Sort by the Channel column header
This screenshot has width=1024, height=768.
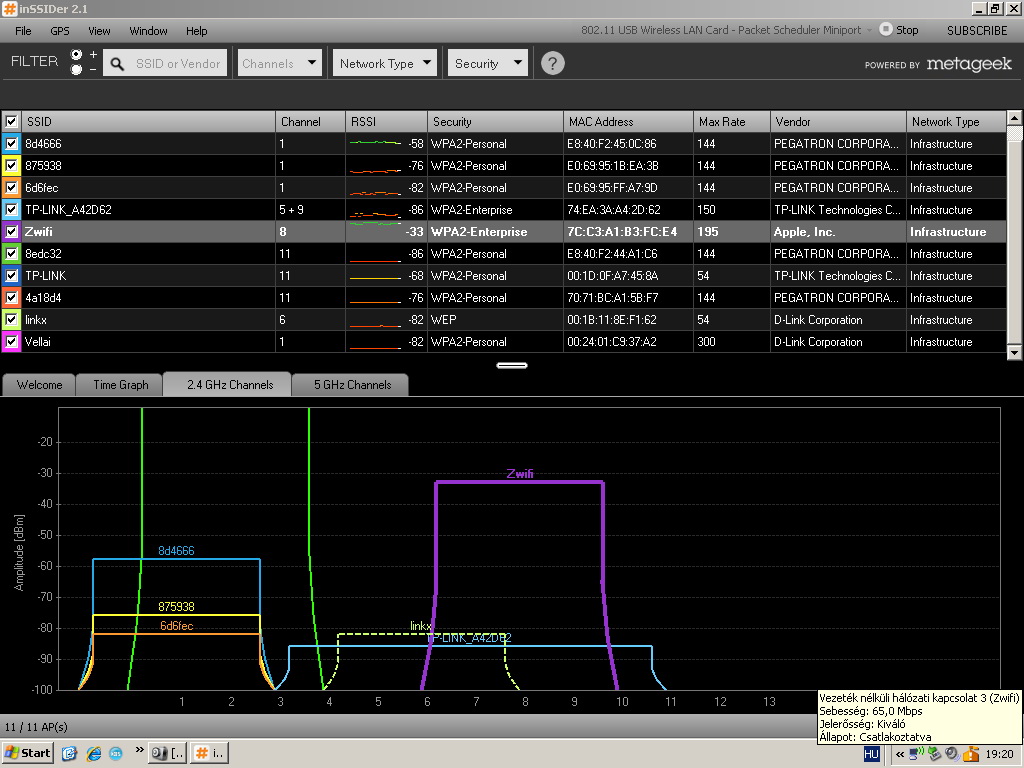coord(310,121)
